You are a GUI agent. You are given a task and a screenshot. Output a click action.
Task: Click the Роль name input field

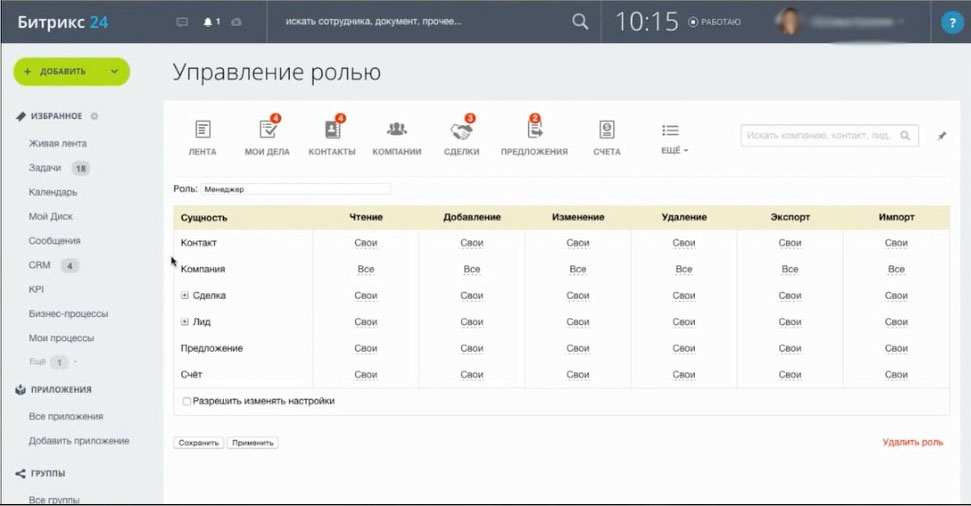tap(295, 188)
